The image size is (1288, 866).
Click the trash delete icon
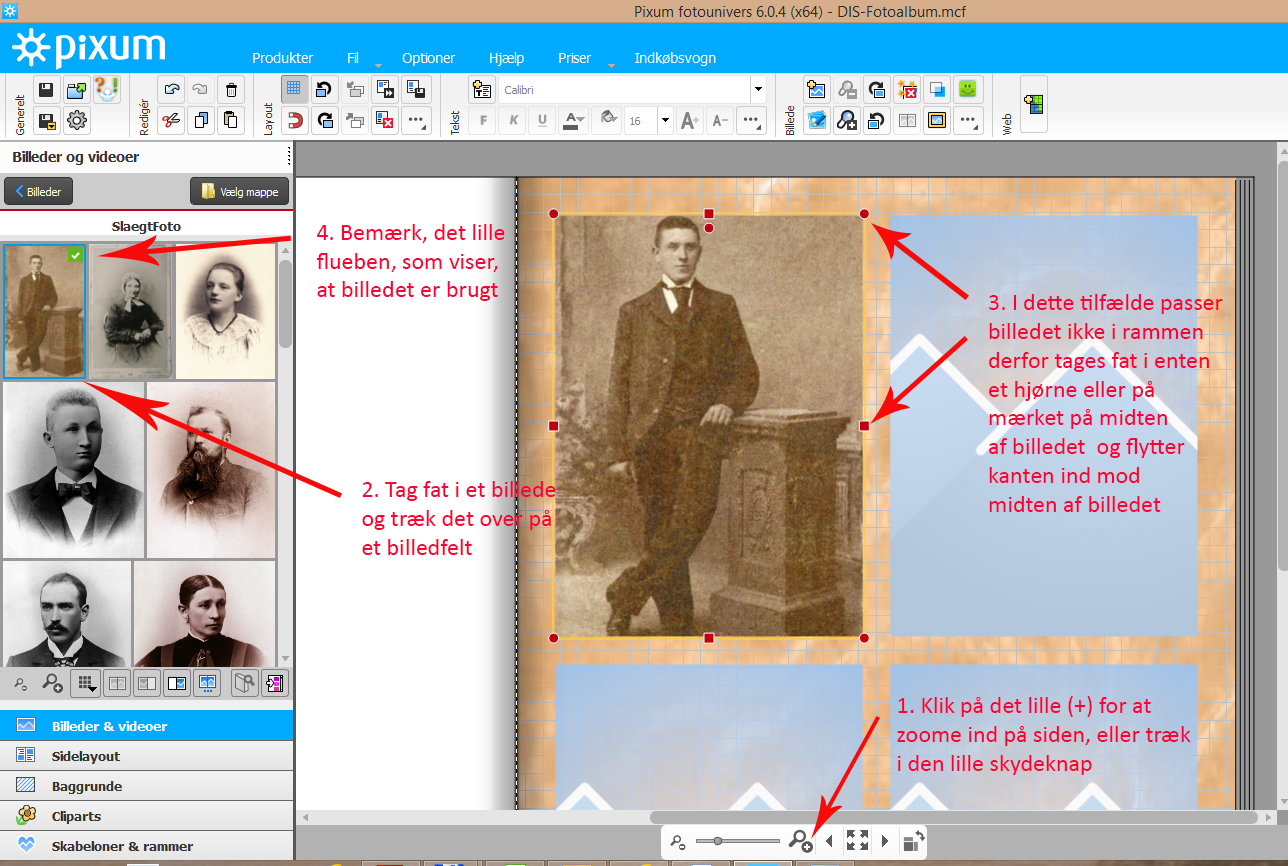coord(231,90)
